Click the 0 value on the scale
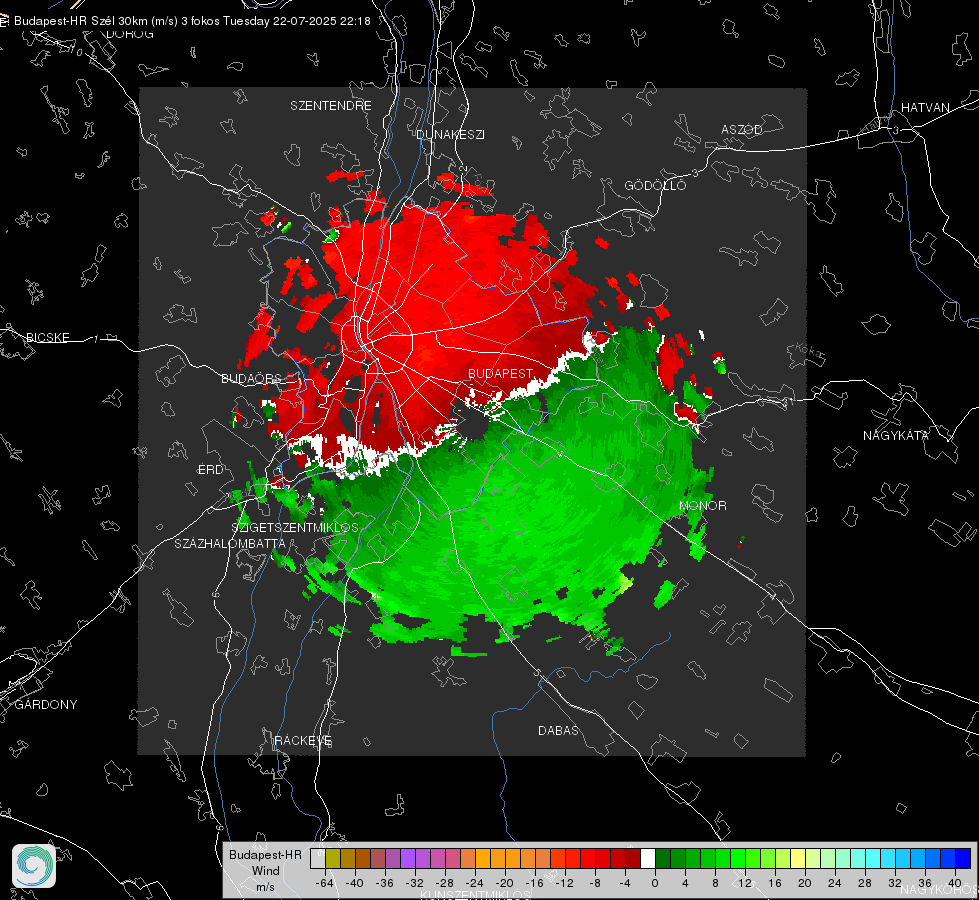The width and height of the screenshot is (979, 900). [x=655, y=883]
